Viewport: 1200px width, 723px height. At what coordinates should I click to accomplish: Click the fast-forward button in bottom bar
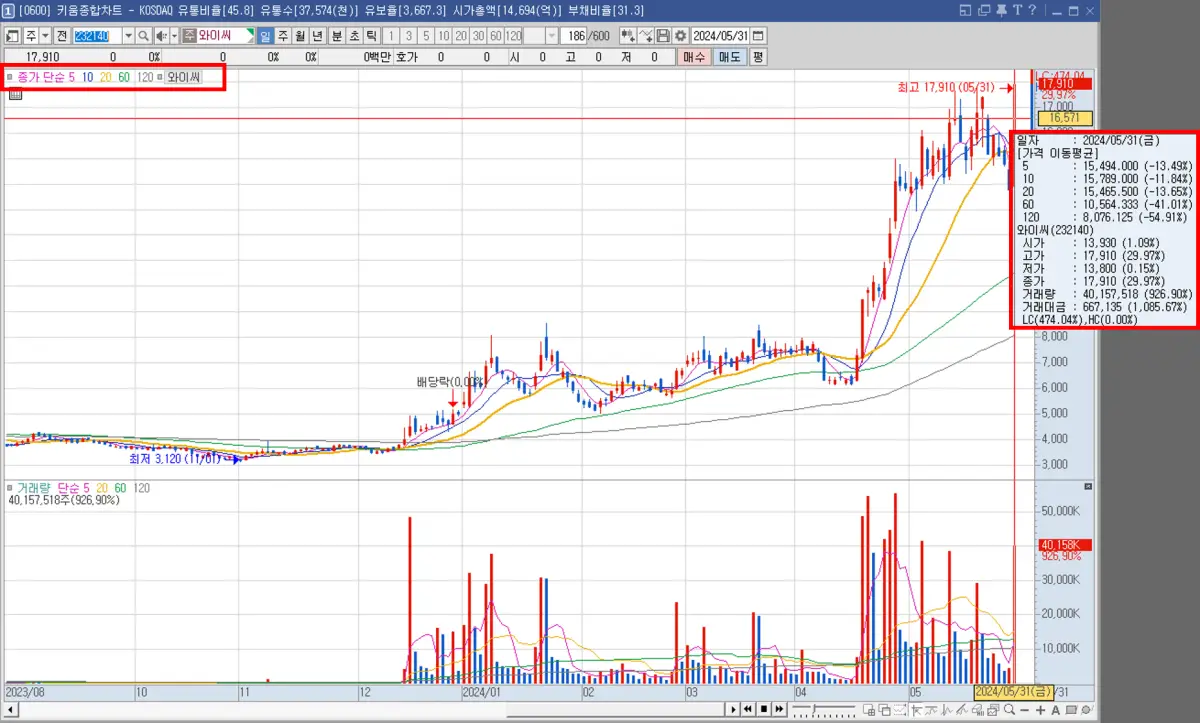(779, 709)
